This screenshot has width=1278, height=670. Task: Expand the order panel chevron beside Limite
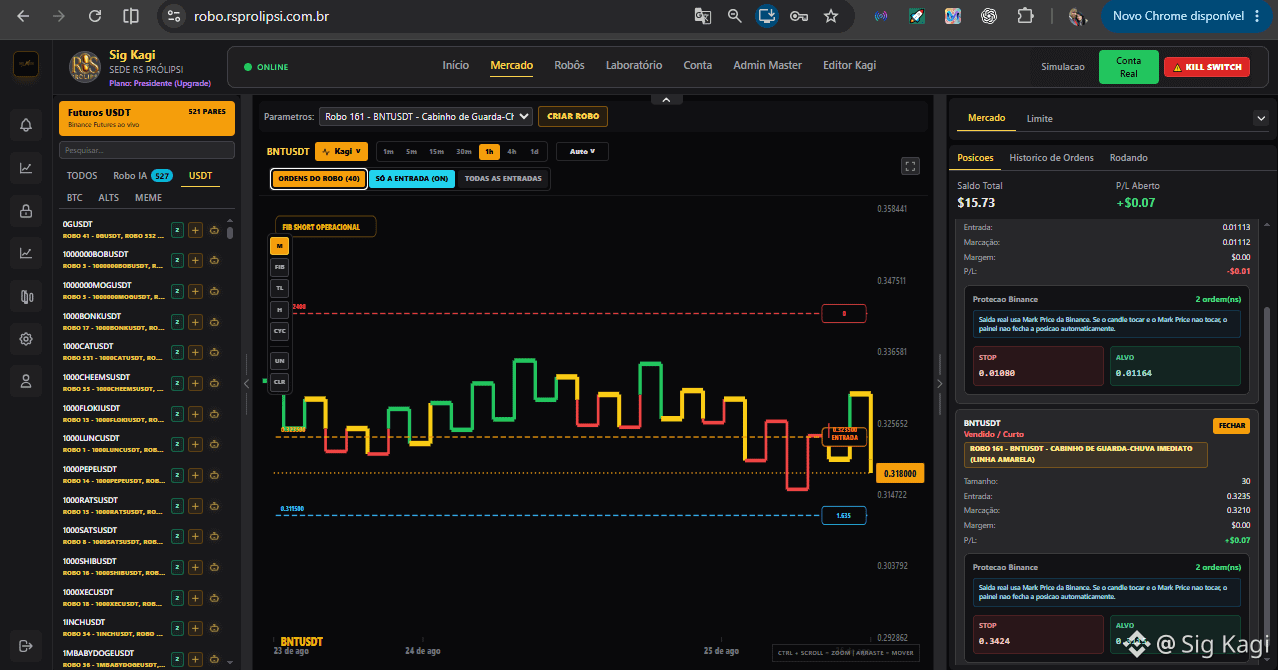click(1260, 118)
